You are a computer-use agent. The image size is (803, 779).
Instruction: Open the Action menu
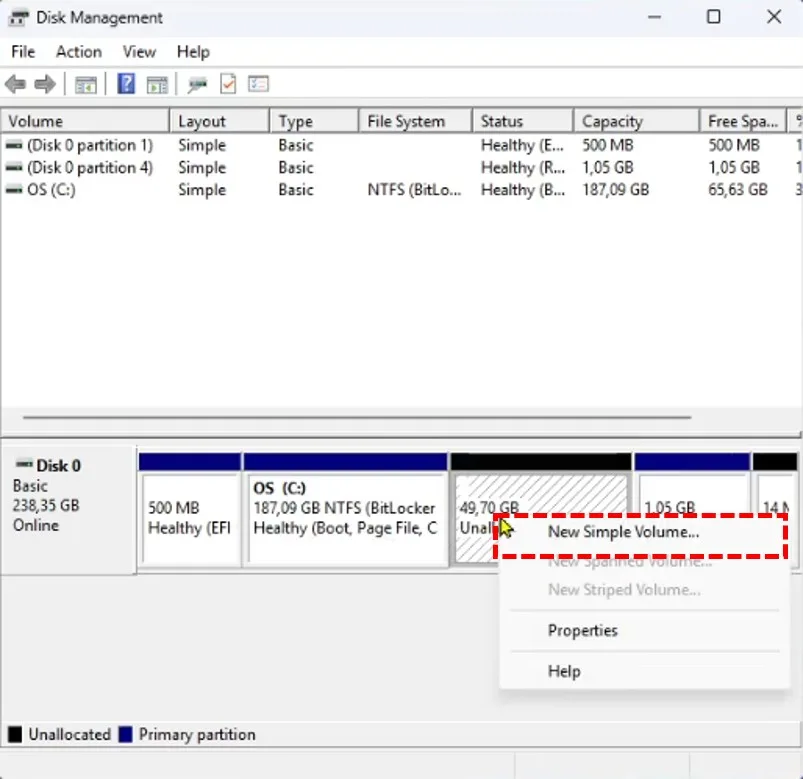click(78, 52)
